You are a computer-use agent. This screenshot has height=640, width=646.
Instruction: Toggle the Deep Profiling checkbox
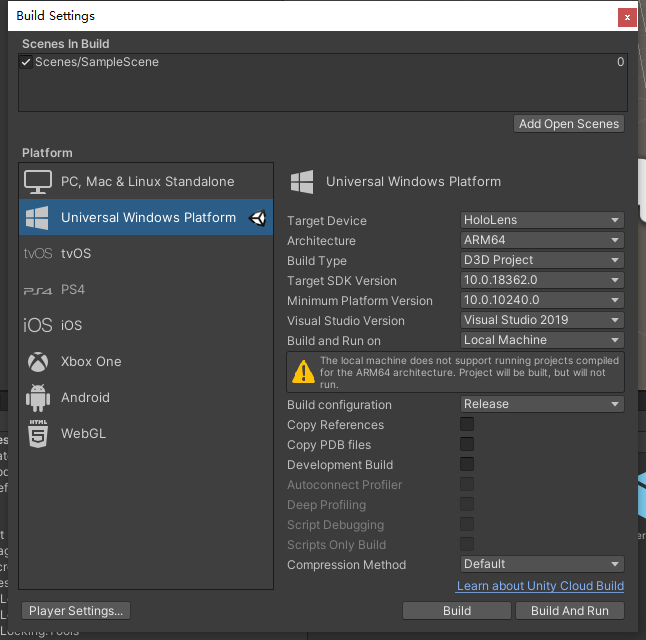(x=467, y=504)
